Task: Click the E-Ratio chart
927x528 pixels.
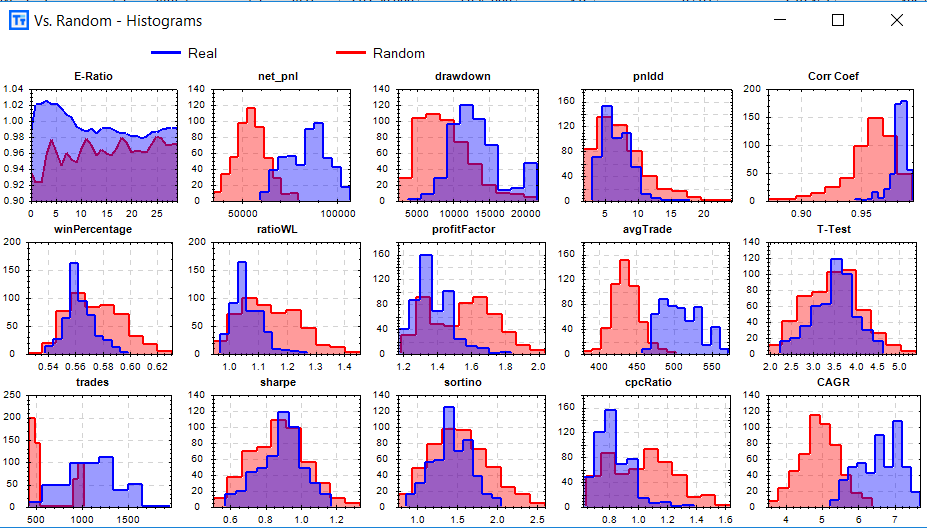Action: pos(103,145)
